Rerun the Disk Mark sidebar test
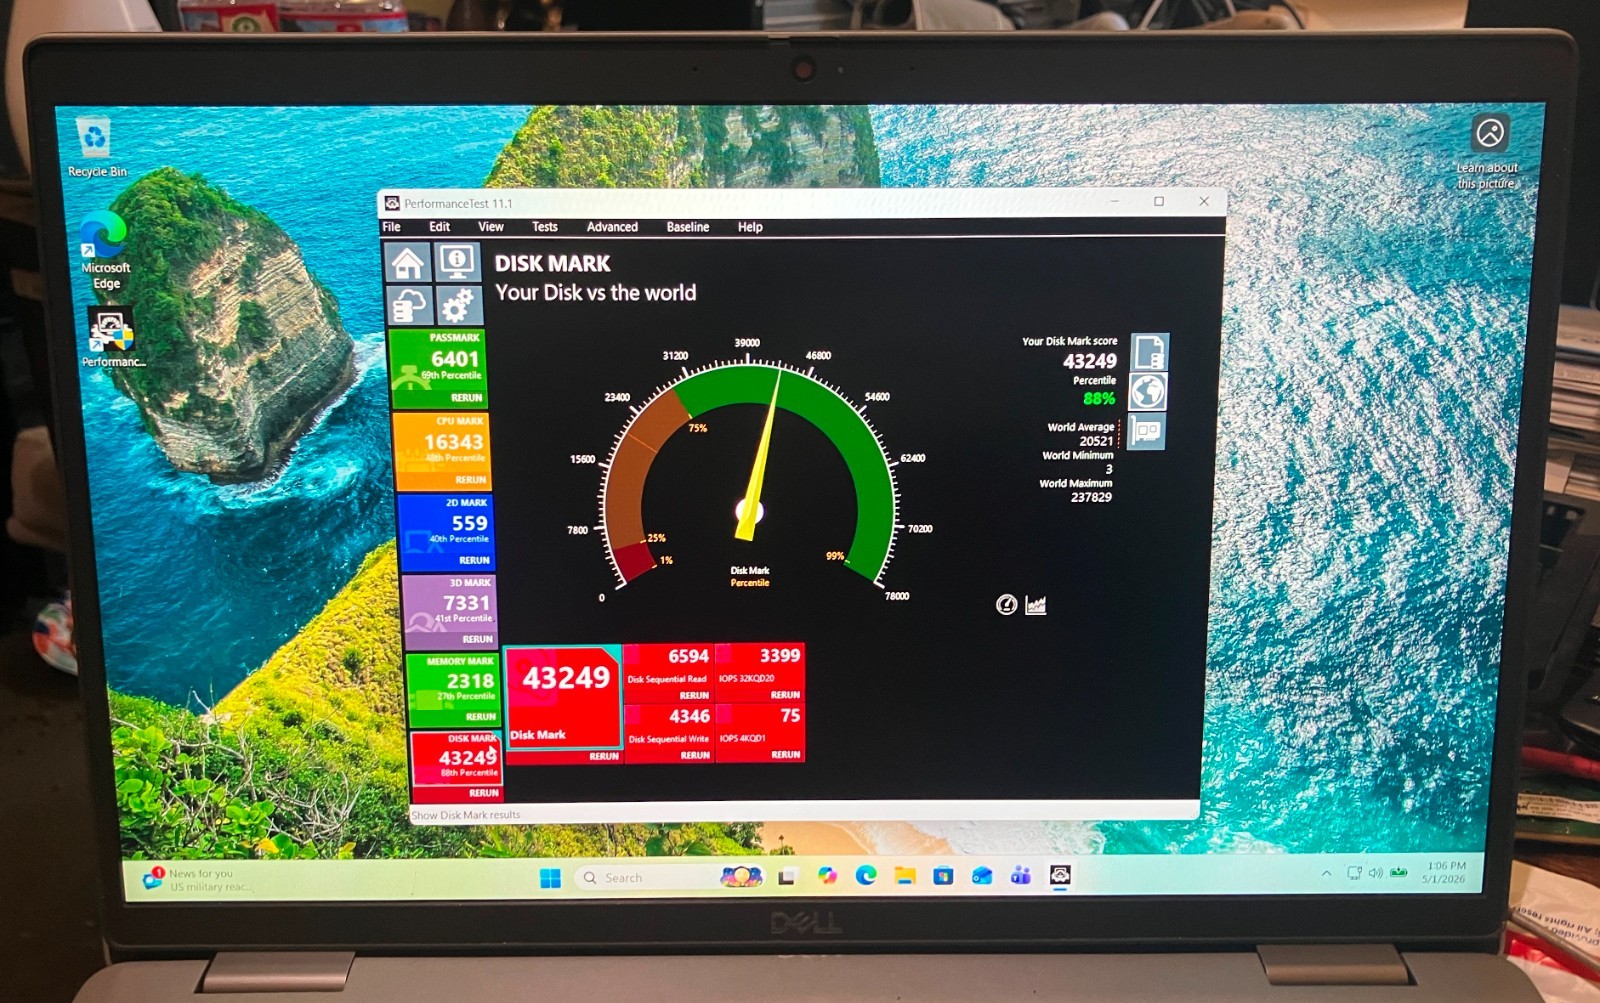 [483, 793]
